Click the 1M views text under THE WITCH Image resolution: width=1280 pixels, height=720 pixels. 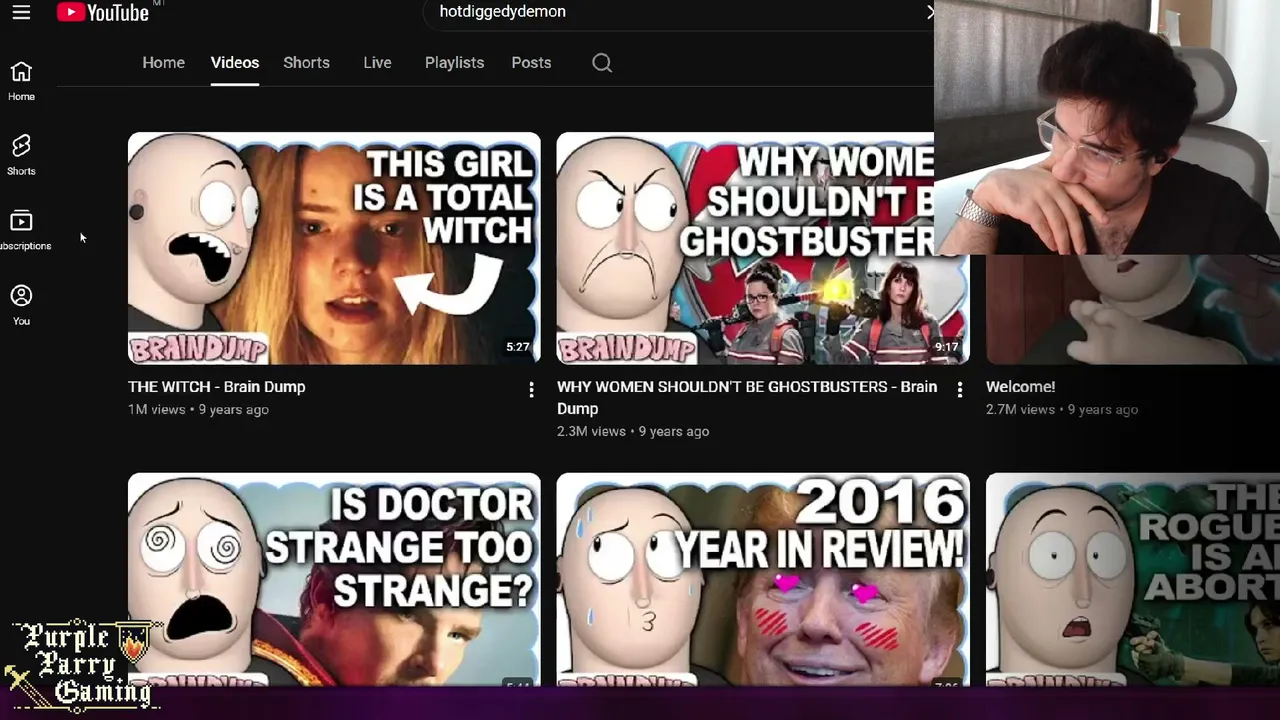point(156,409)
